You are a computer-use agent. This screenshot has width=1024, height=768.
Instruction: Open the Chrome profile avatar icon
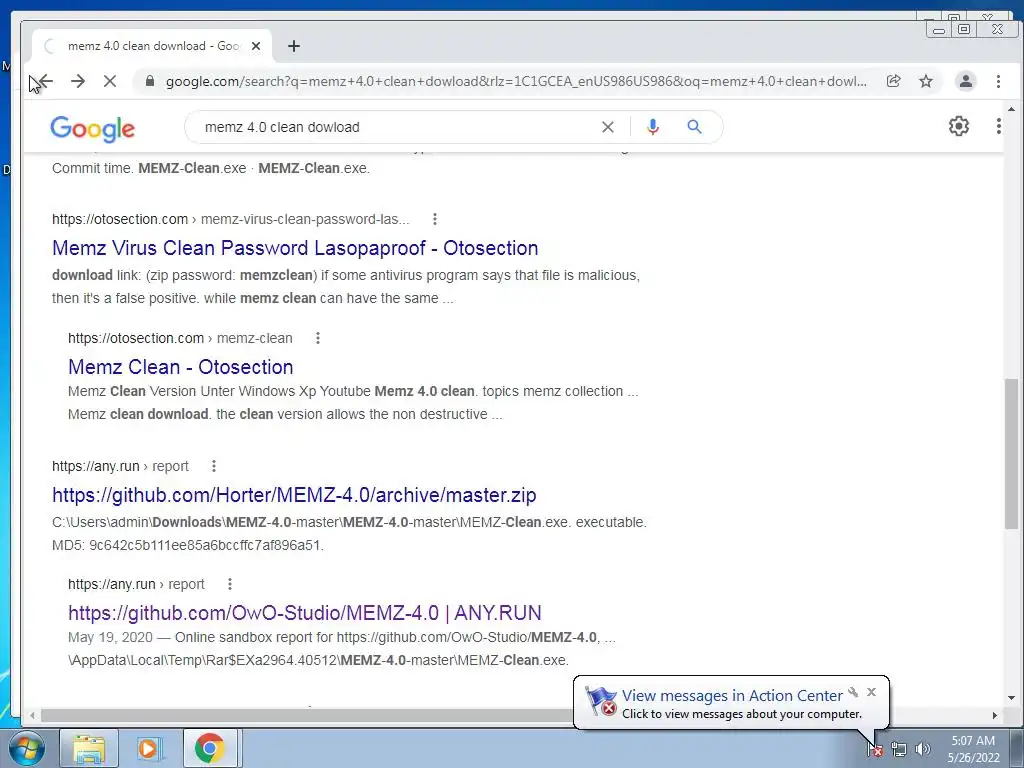coord(965,81)
